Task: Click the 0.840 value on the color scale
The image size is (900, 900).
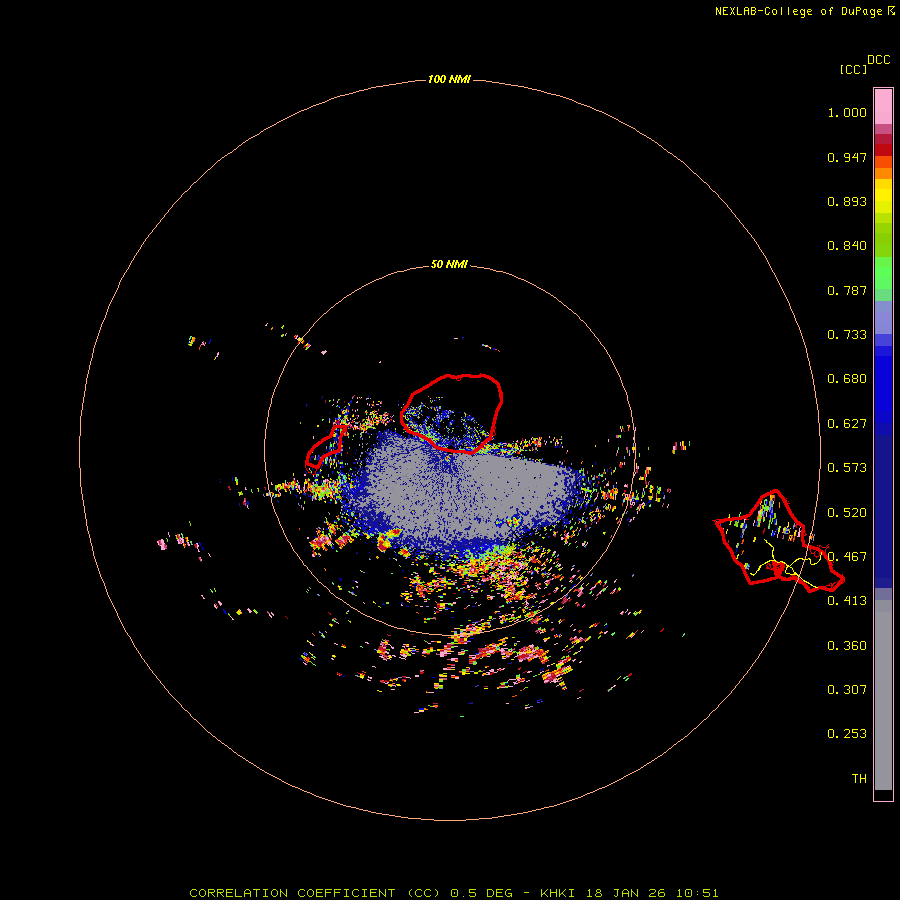Action: click(847, 246)
